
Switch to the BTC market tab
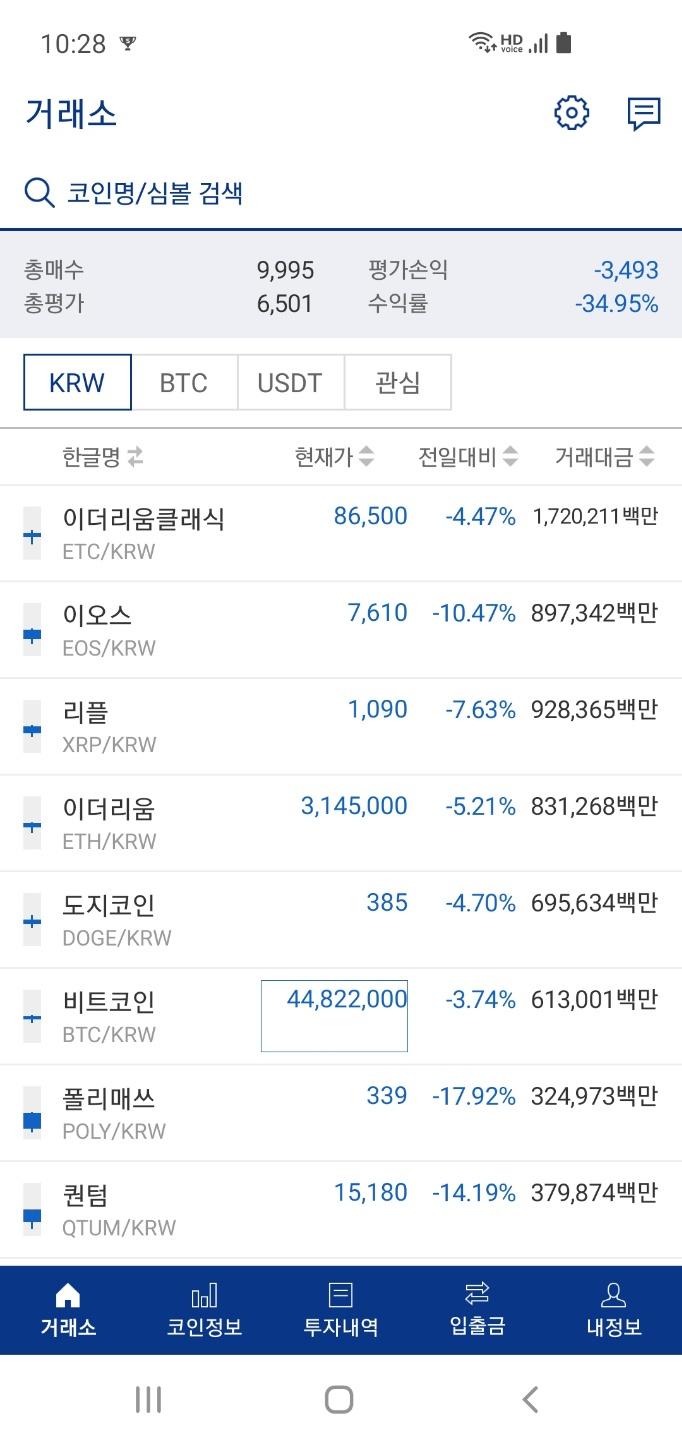(x=184, y=382)
